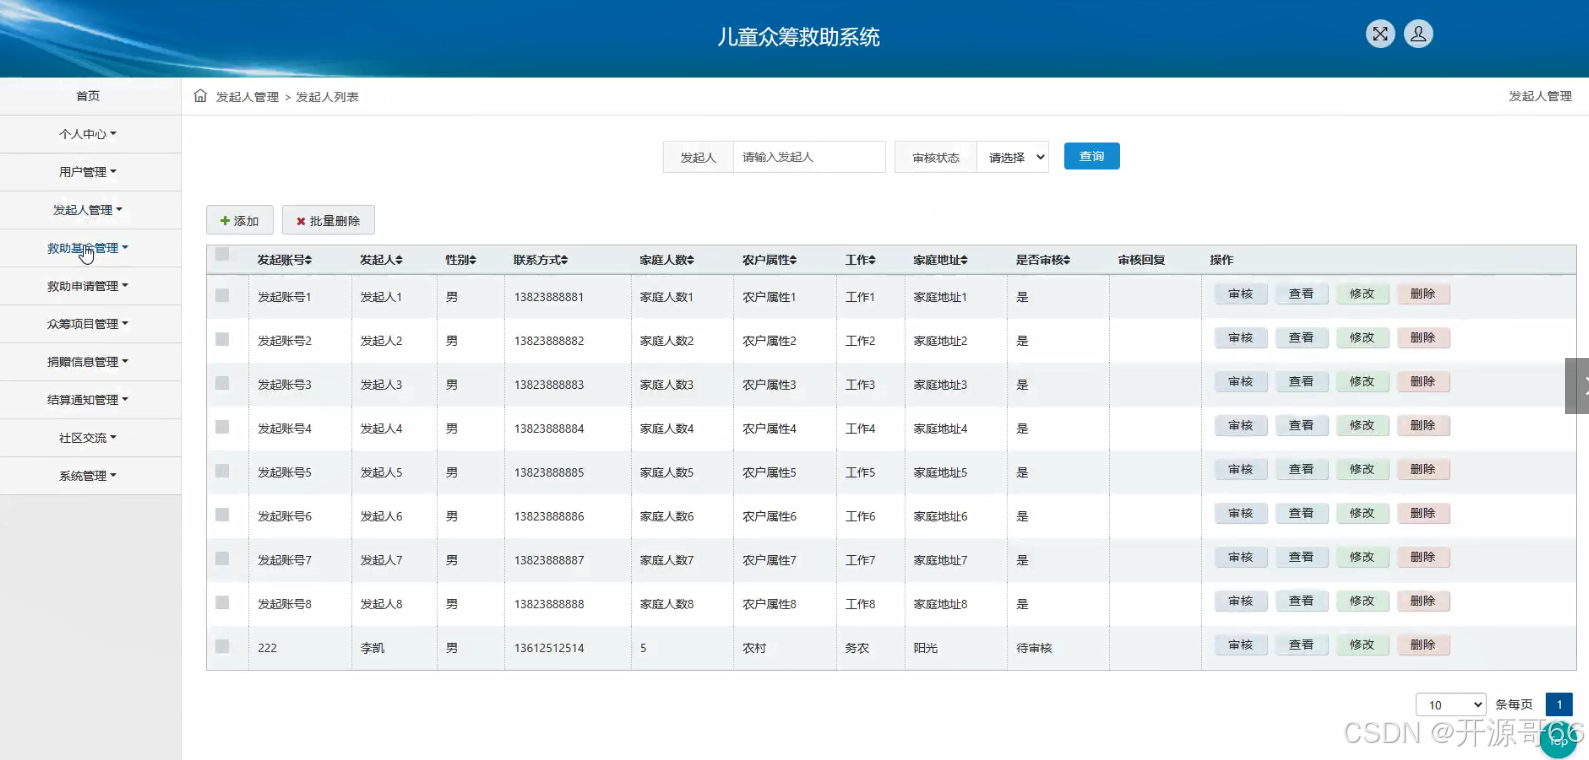1589x760 pixels.
Task: Expand the 系统管理 sidebar menu
Action: (90, 476)
